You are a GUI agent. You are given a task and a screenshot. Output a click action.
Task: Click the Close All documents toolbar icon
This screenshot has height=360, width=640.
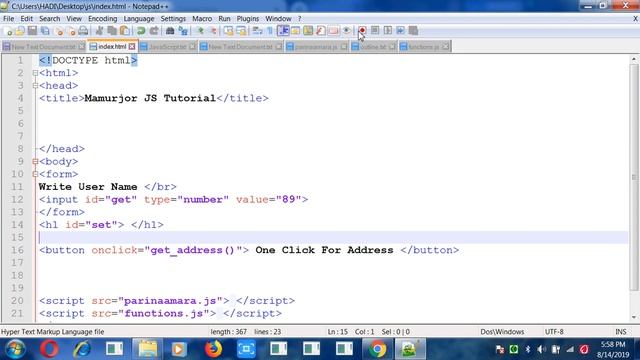tap(71, 31)
